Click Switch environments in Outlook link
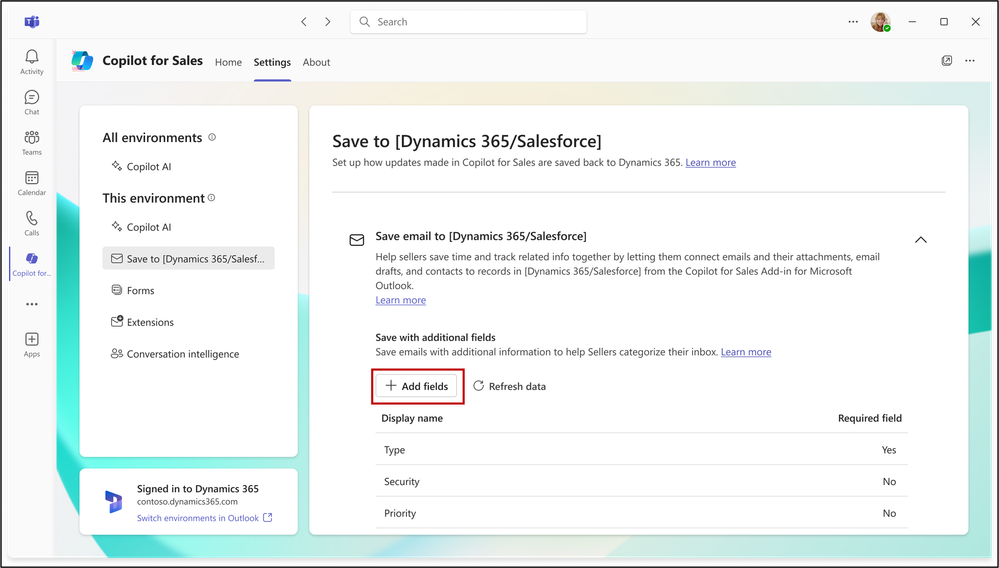Screen dimensions: 999x568 198,518
